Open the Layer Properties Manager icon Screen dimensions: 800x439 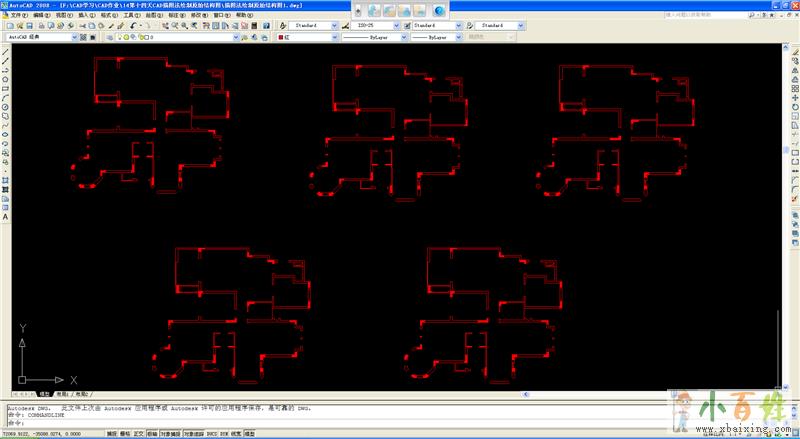(x=108, y=37)
